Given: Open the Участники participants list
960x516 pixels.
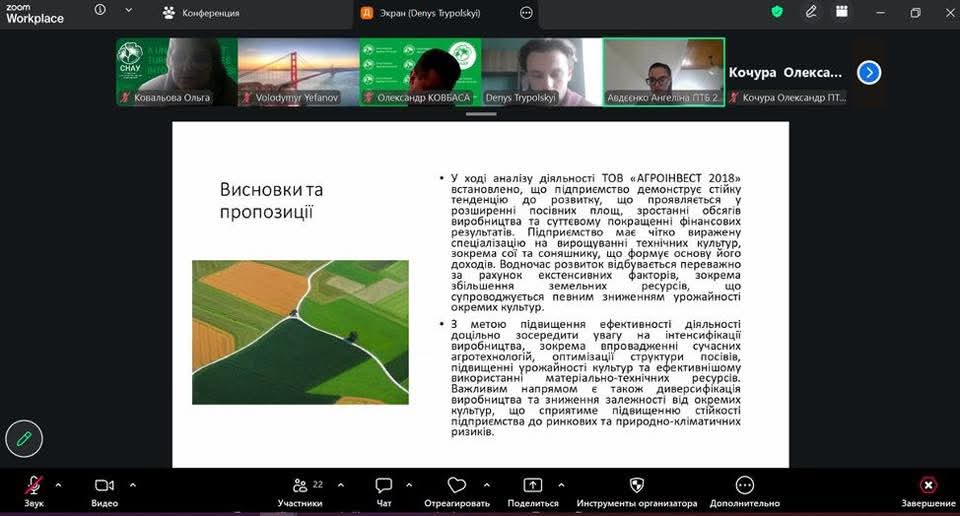Looking at the screenshot, I should (300, 490).
